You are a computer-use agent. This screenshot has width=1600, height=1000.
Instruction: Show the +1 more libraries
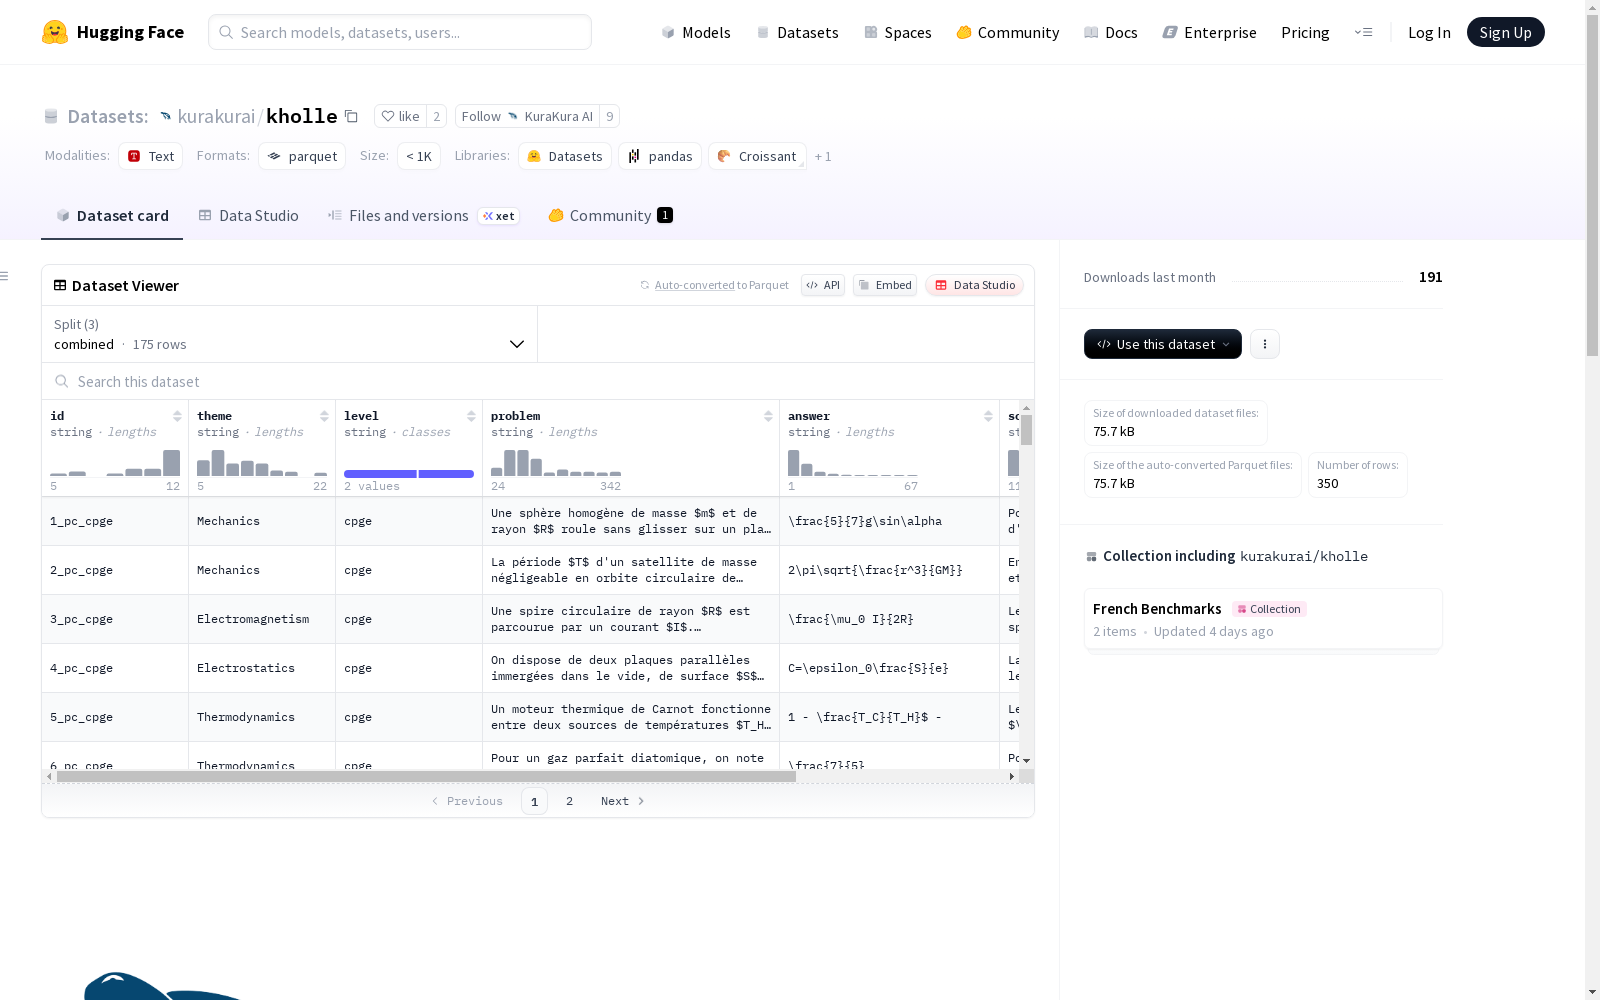[823, 156]
